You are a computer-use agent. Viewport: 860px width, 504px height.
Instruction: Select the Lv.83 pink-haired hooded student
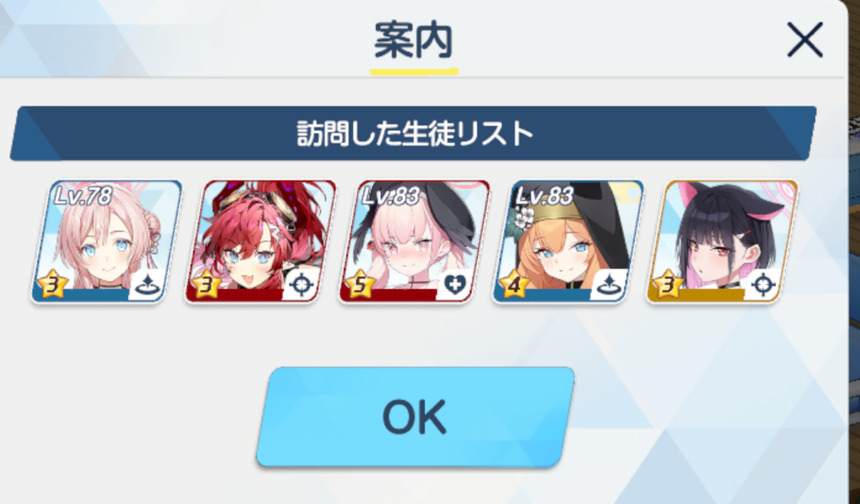tap(414, 241)
